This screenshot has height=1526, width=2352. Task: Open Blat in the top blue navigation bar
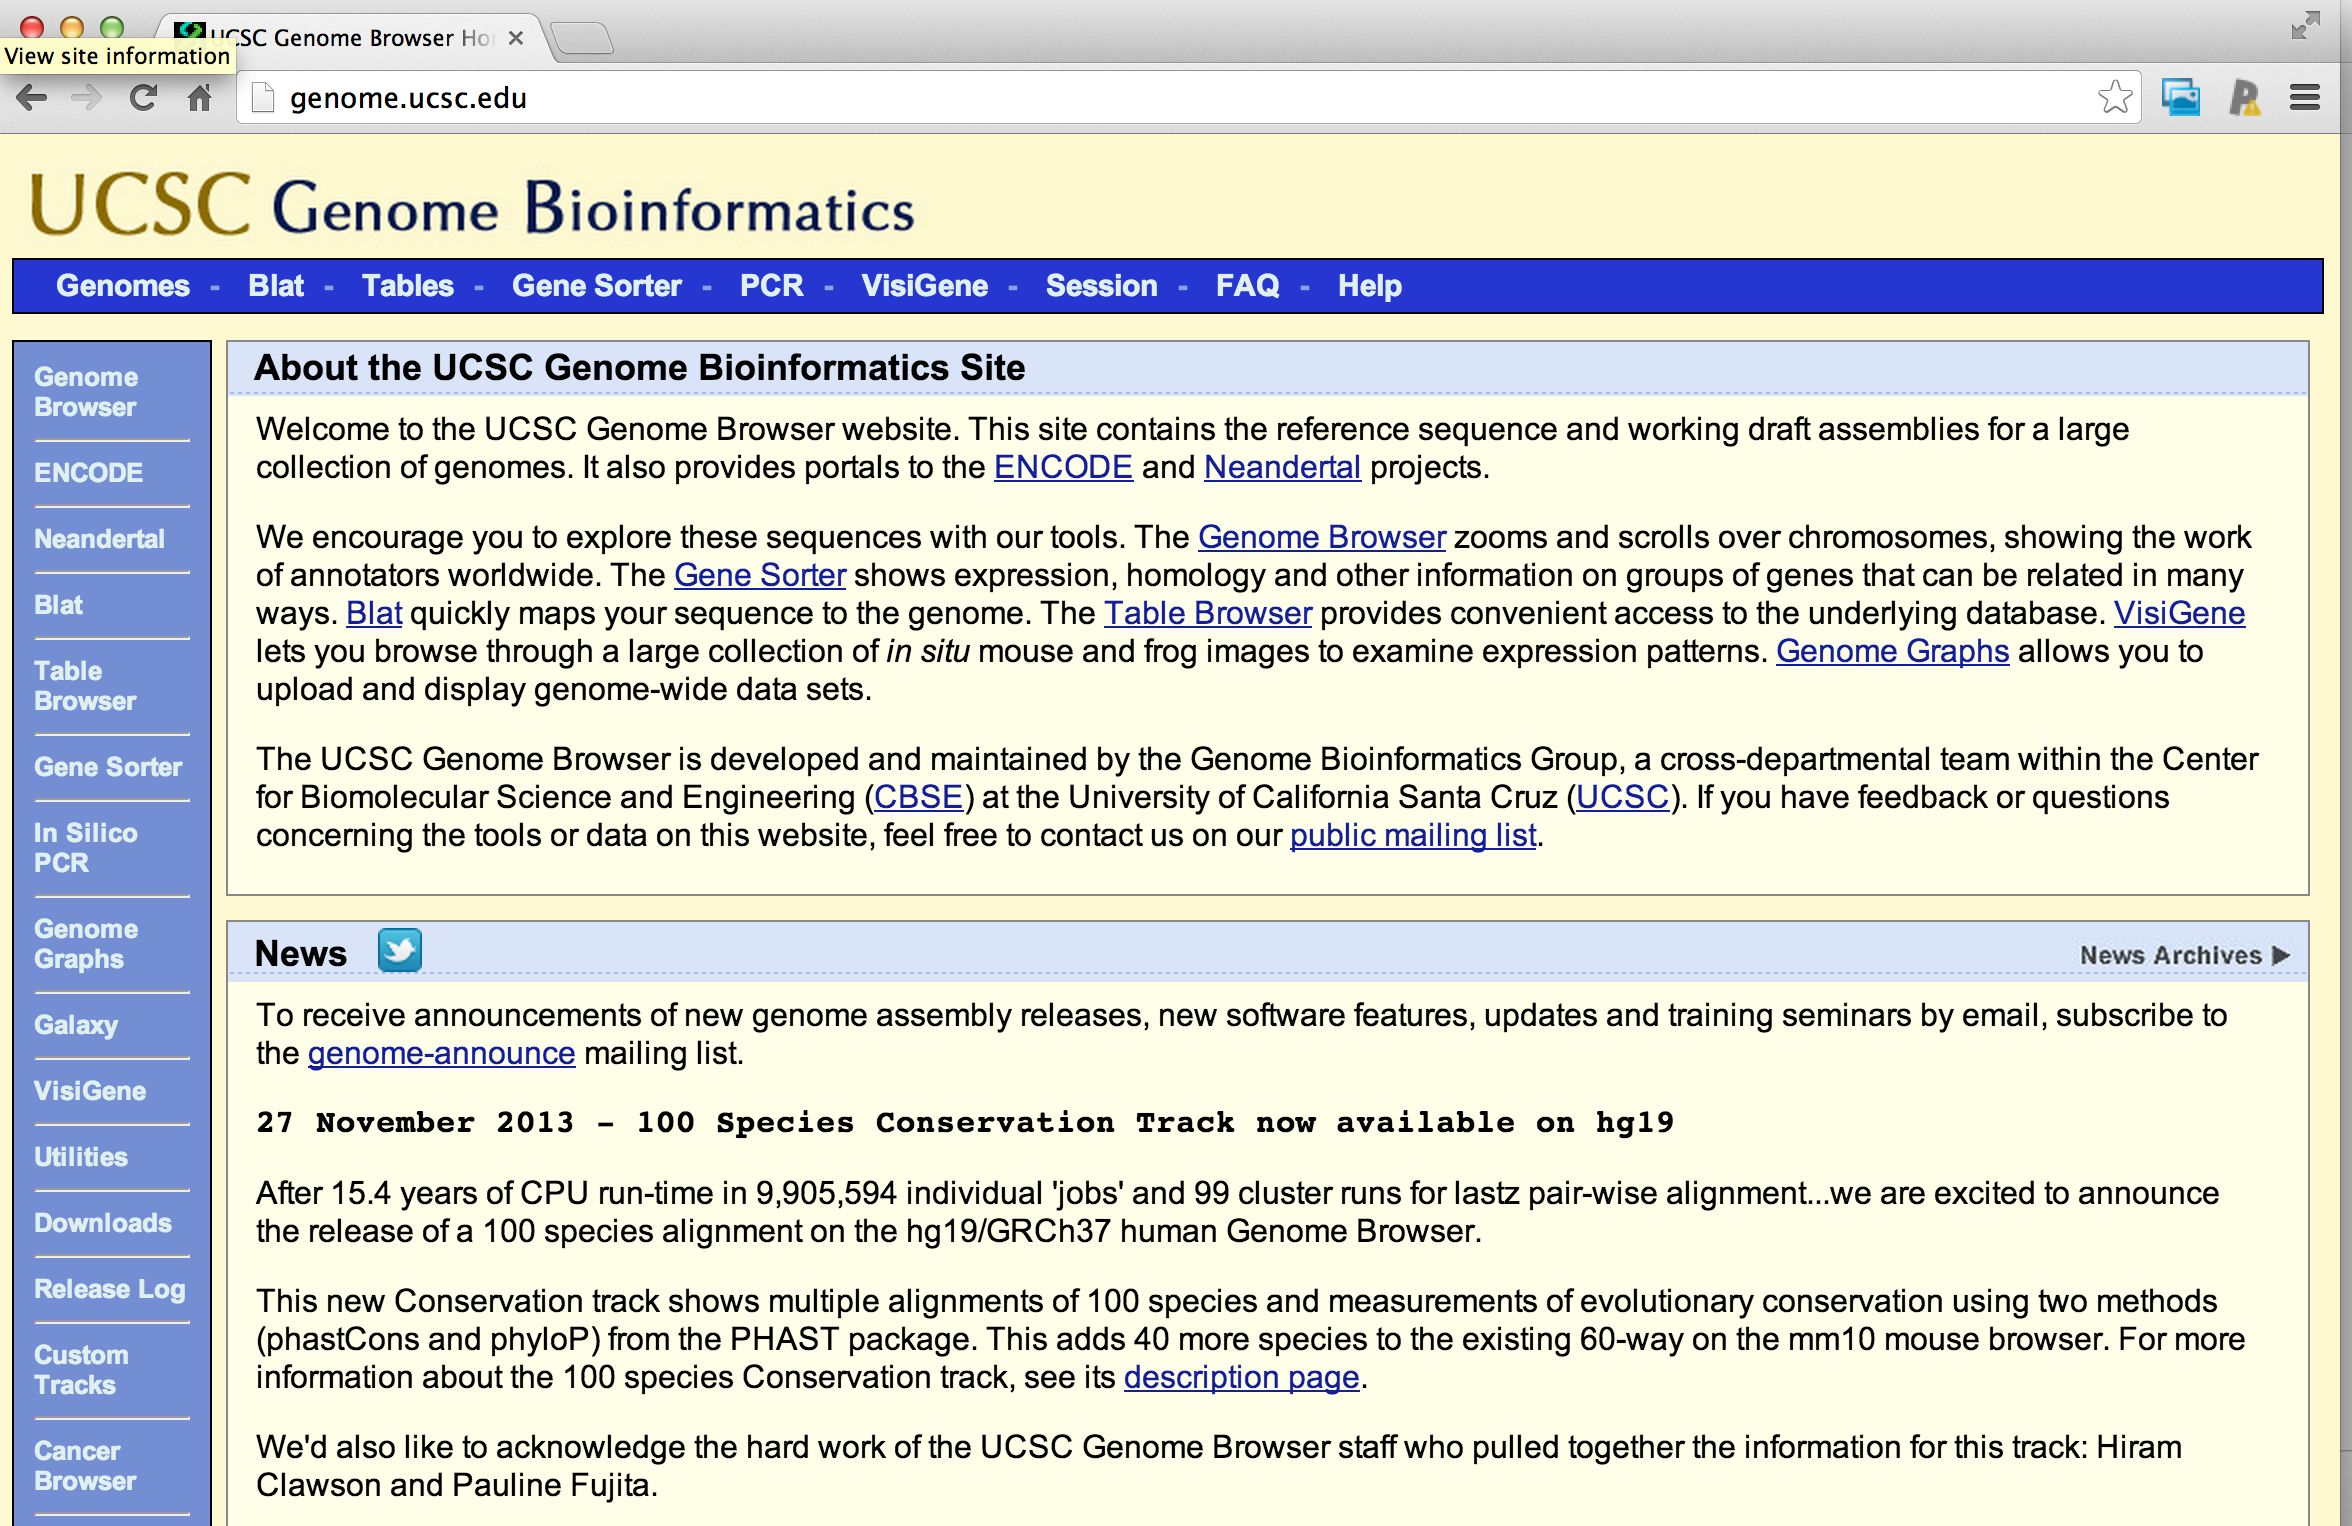pyautogui.click(x=276, y=286)
